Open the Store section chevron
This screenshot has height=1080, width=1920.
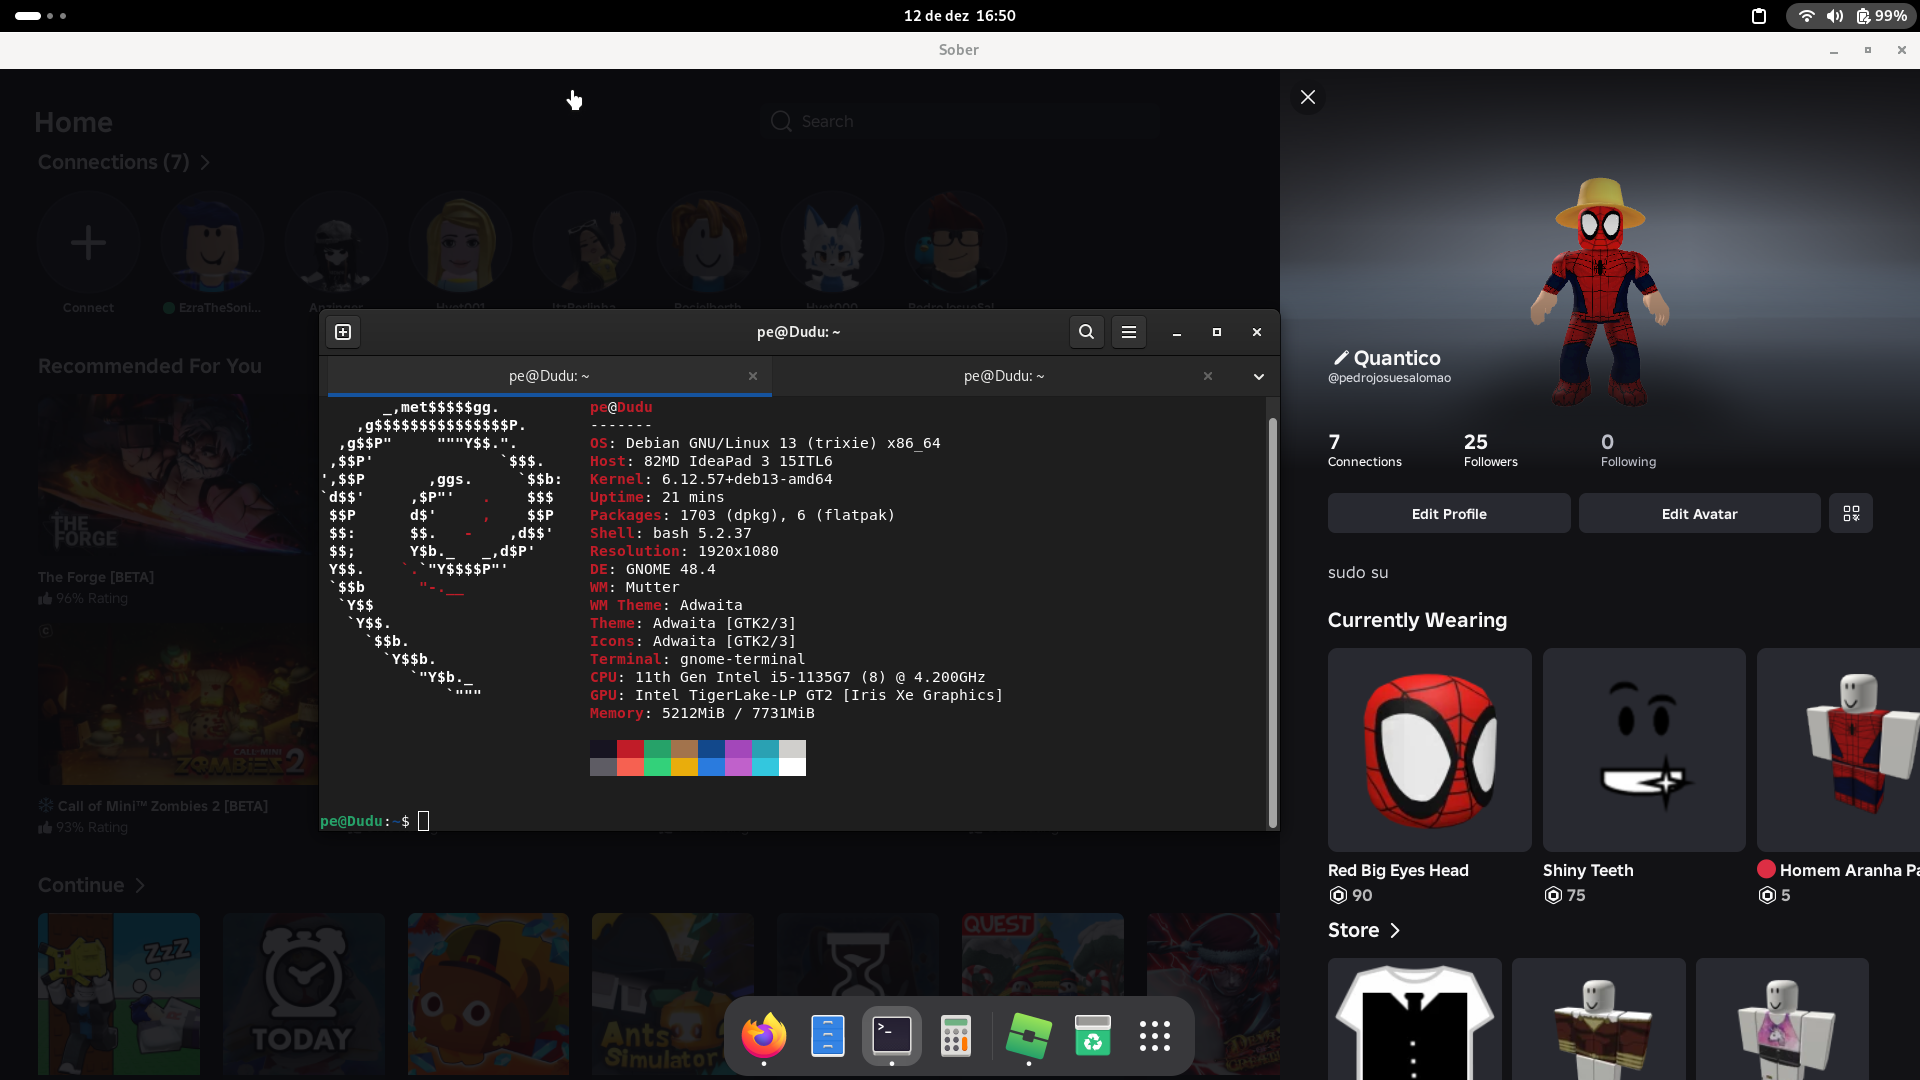tap(1395, 931)
